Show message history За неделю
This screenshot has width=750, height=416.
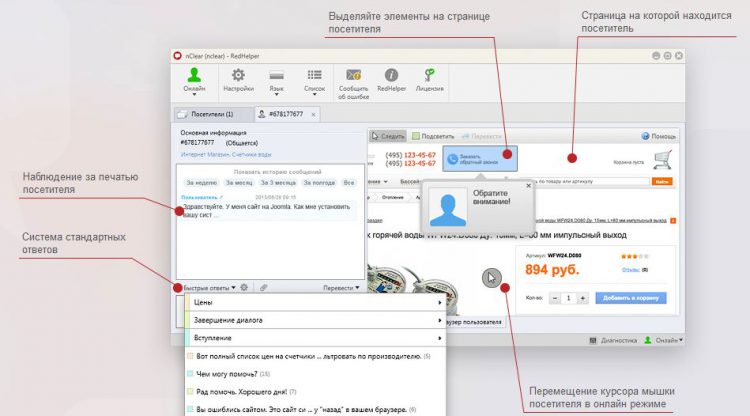(x=201, y=183)
